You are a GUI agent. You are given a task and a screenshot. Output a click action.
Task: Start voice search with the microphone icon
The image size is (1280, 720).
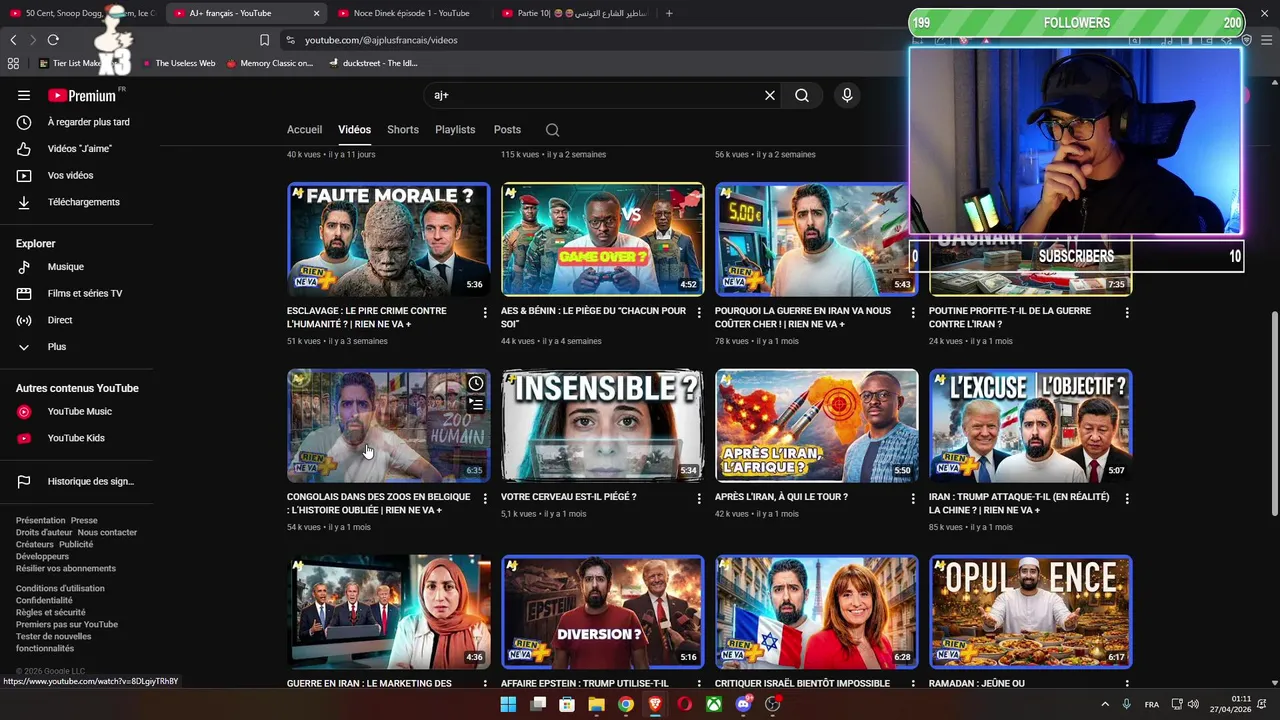[x=847, y=95]
